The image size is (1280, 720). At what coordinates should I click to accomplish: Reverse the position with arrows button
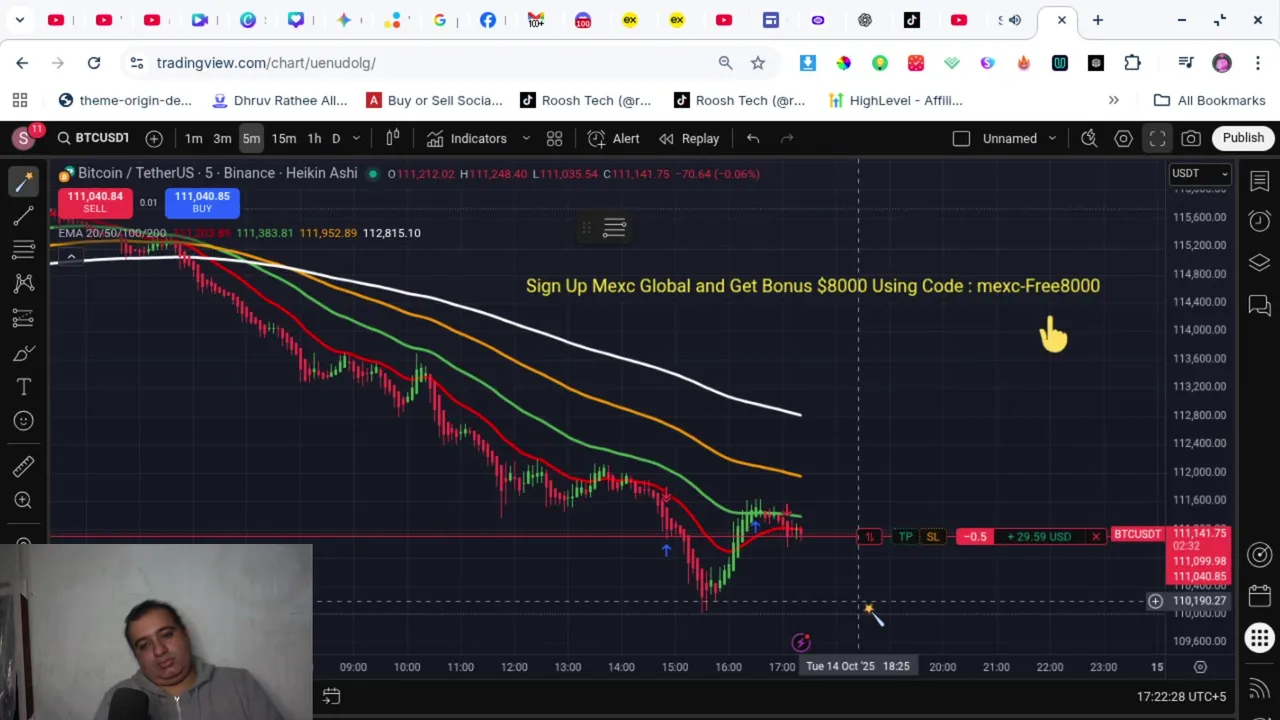click(x=869, y=537)
